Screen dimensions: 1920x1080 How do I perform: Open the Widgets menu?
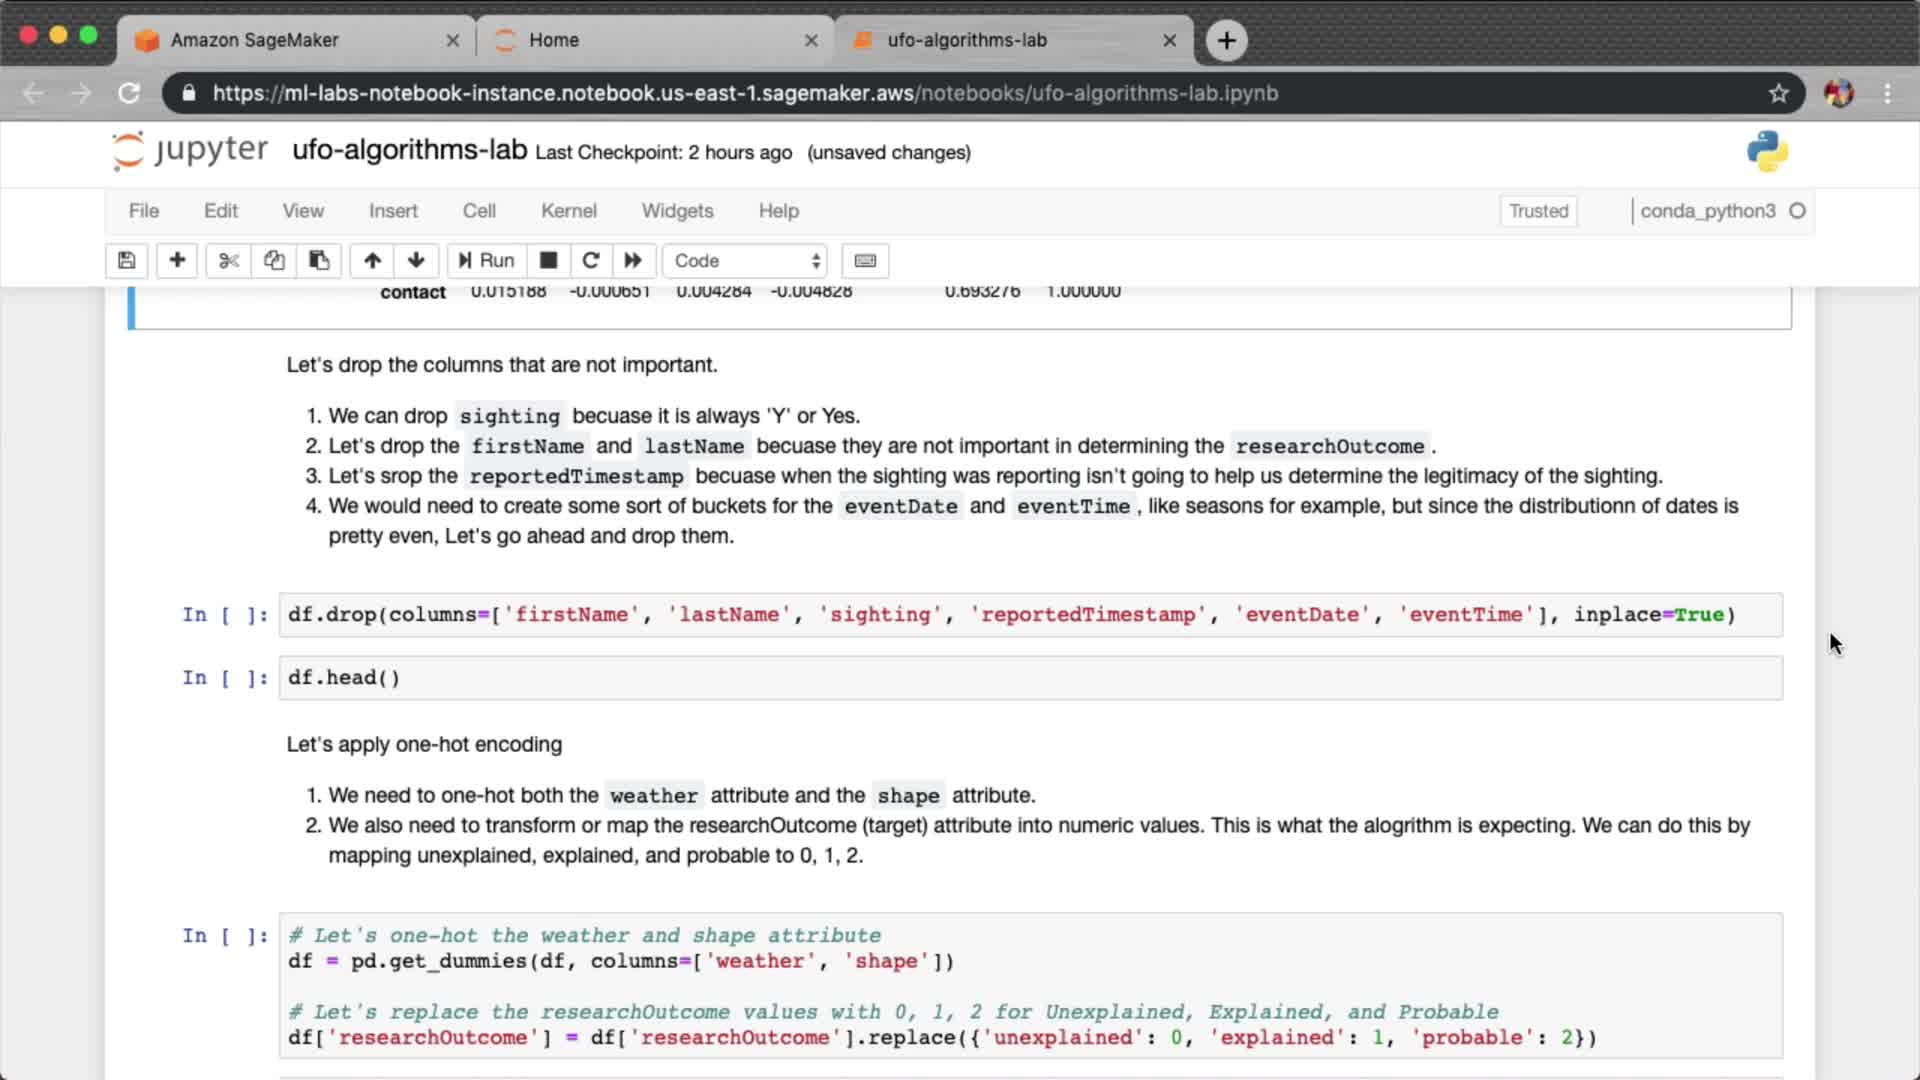(677, 211)
